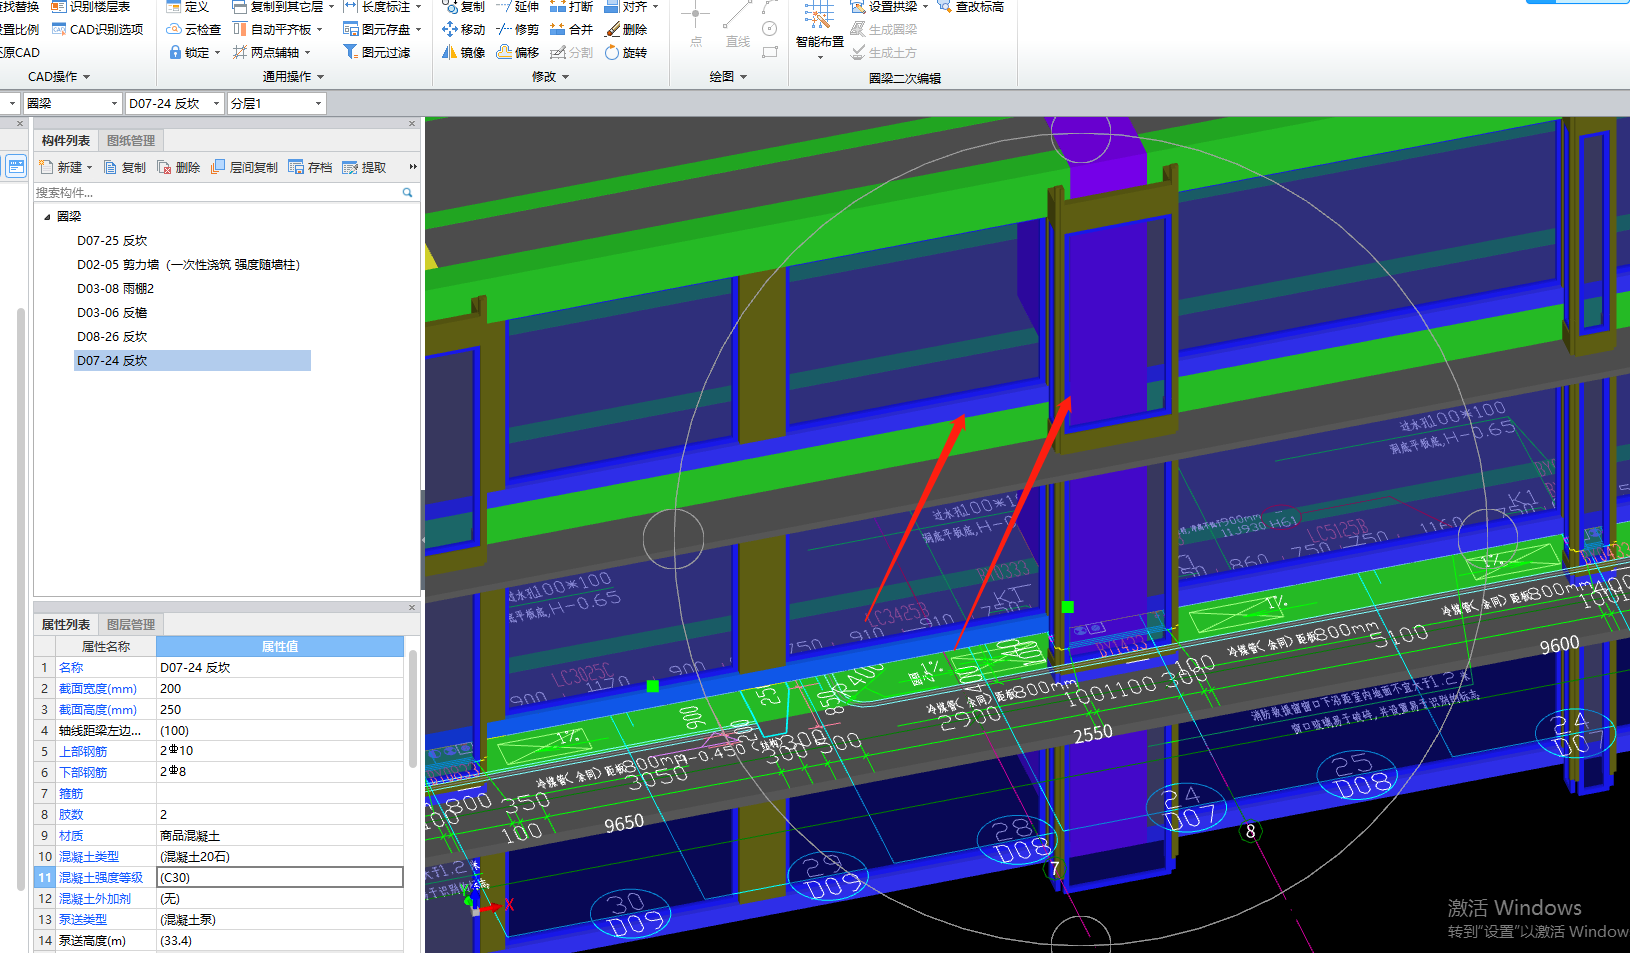Click 设置拱梁 tool
1630x953 pixels.
[x=889, y=7]
